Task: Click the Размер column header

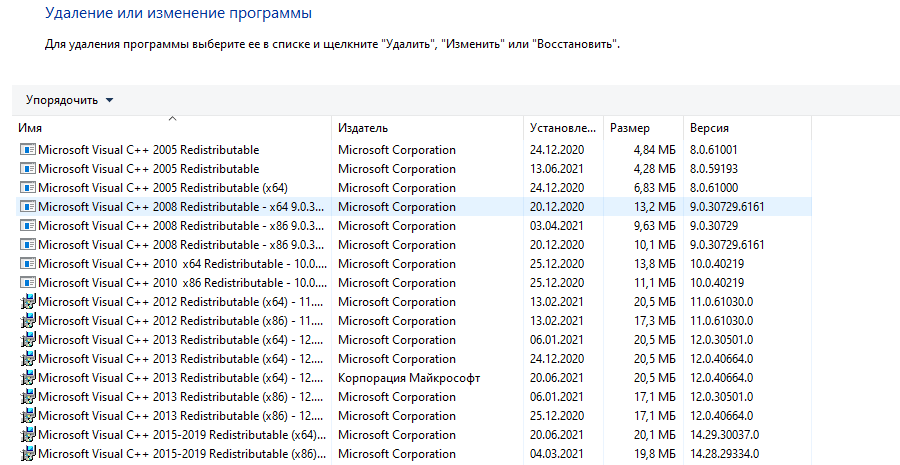Action: [x=630, y=128]
